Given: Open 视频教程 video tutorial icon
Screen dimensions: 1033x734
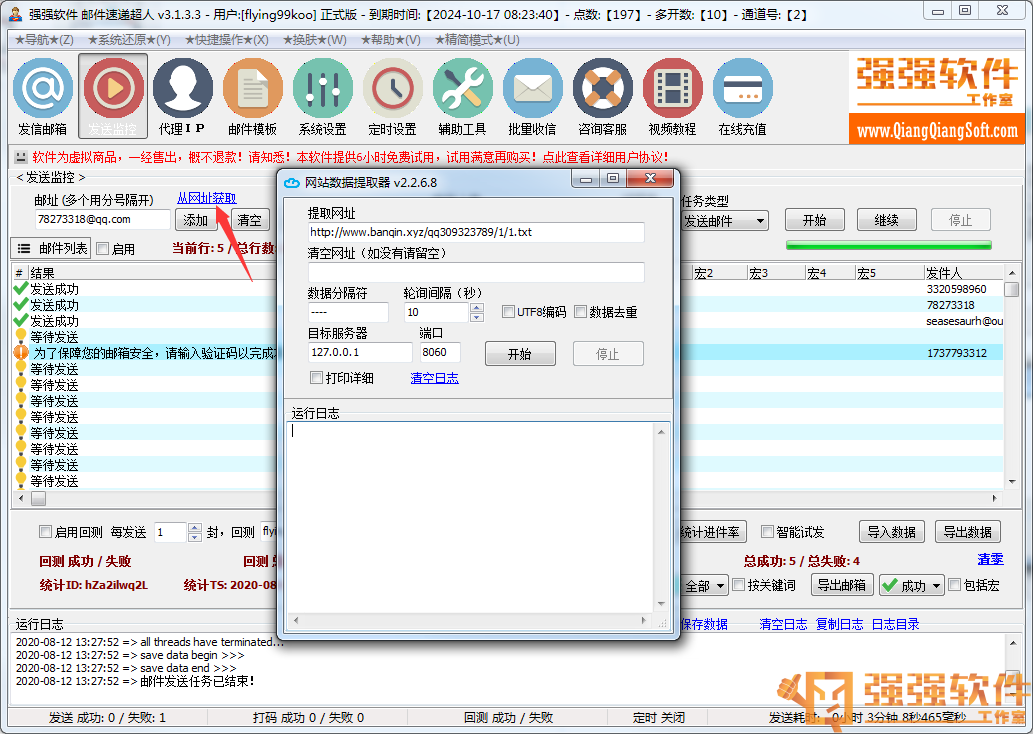Looking at the screenshot, I should tap(672, 96).
